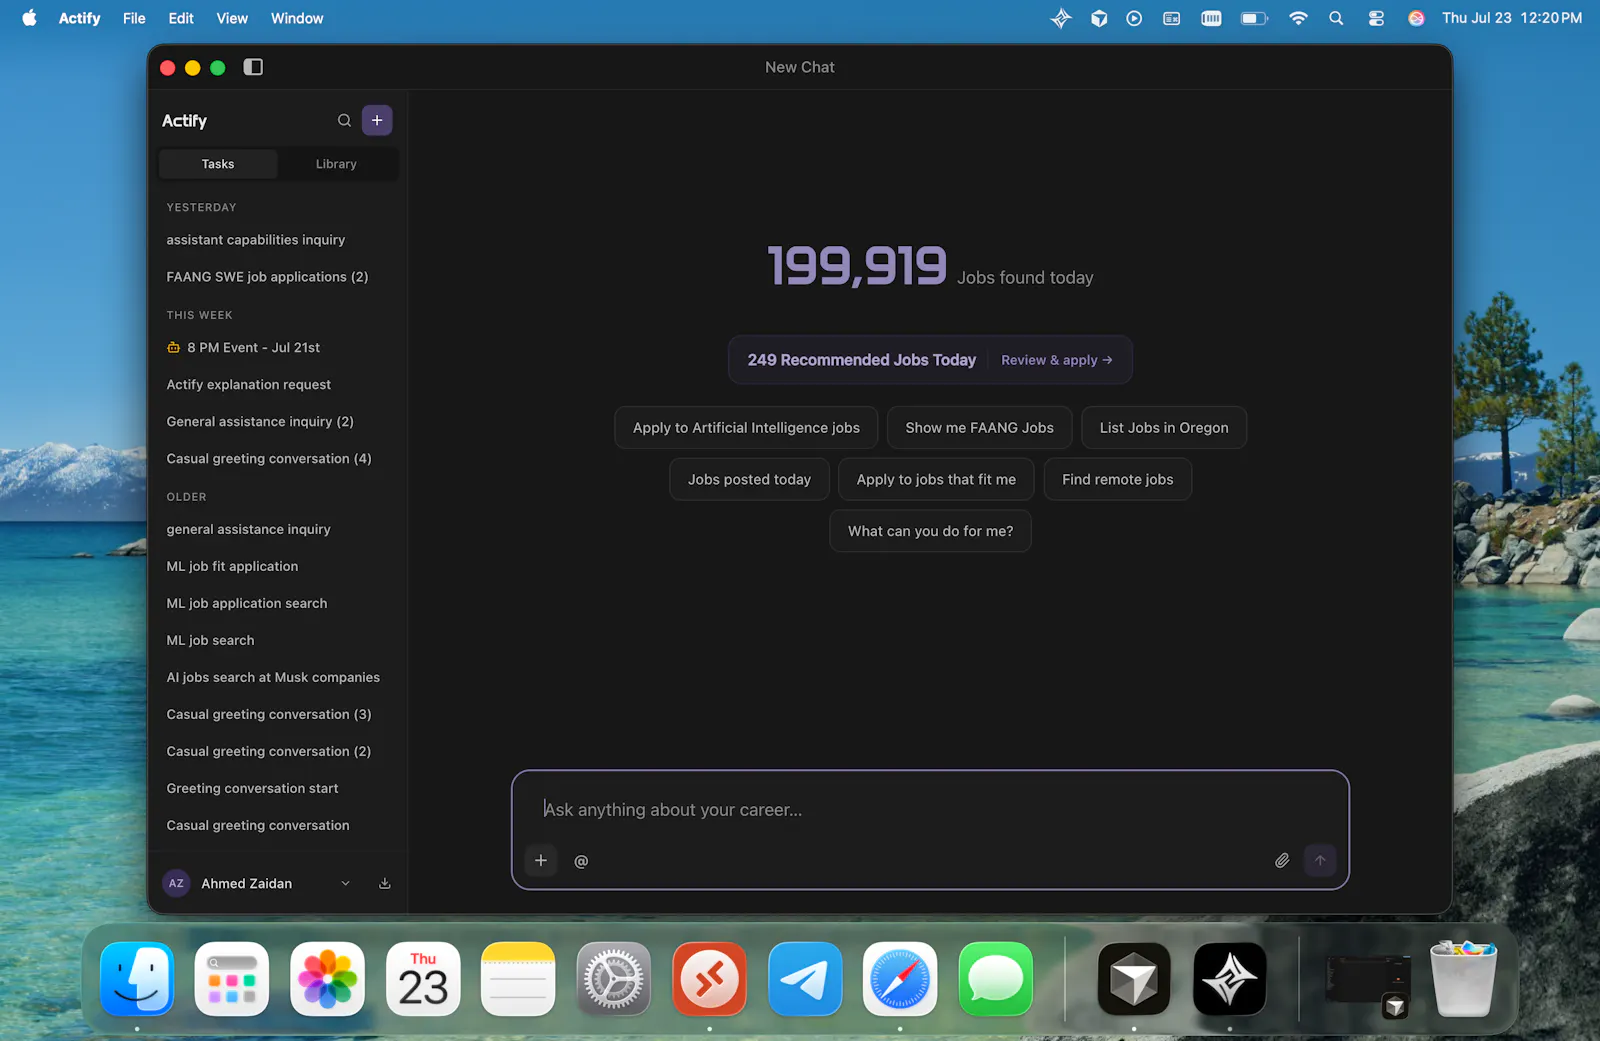Viewport: 1600px width, 1041px height.
Task: Start a new chat with plus button
Action: (377, 120)
